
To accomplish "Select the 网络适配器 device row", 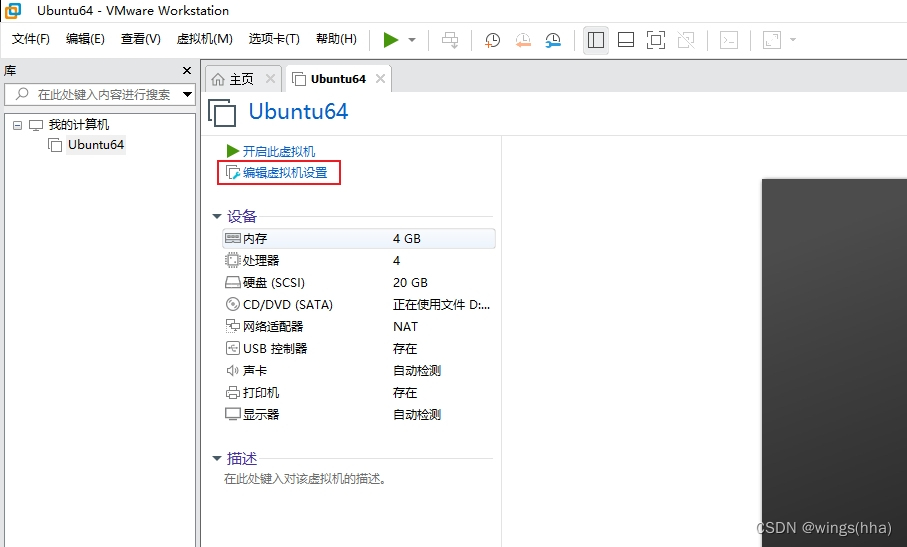I will [x=359, y=327].
